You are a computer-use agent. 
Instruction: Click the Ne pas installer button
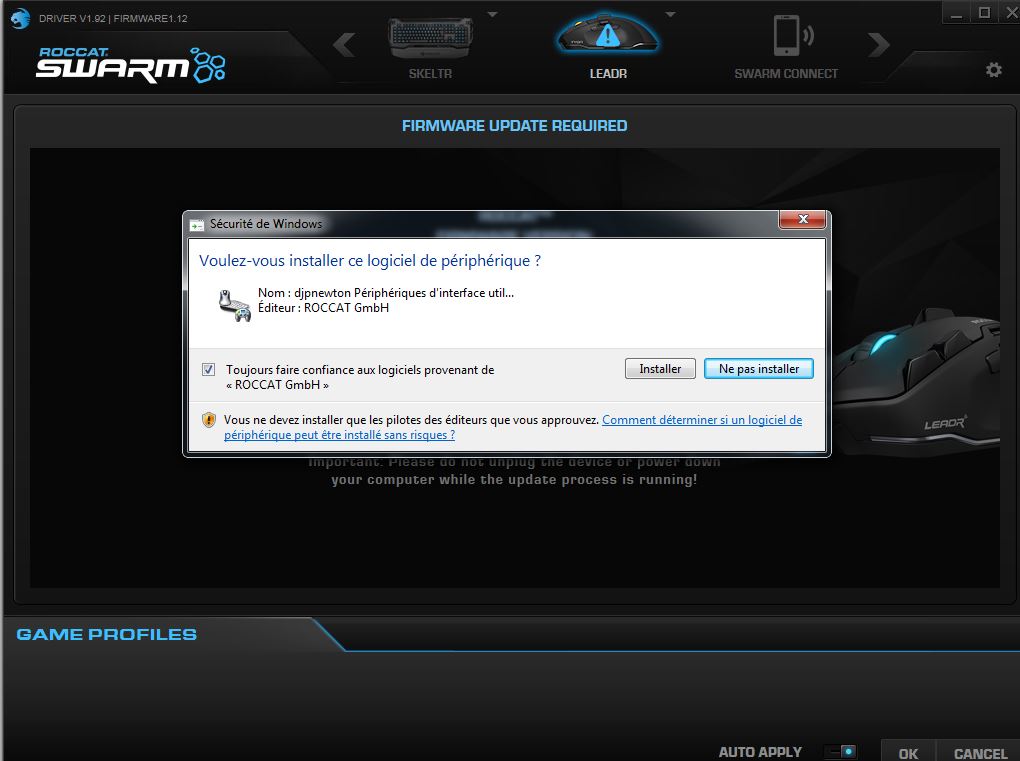[758, 368]
